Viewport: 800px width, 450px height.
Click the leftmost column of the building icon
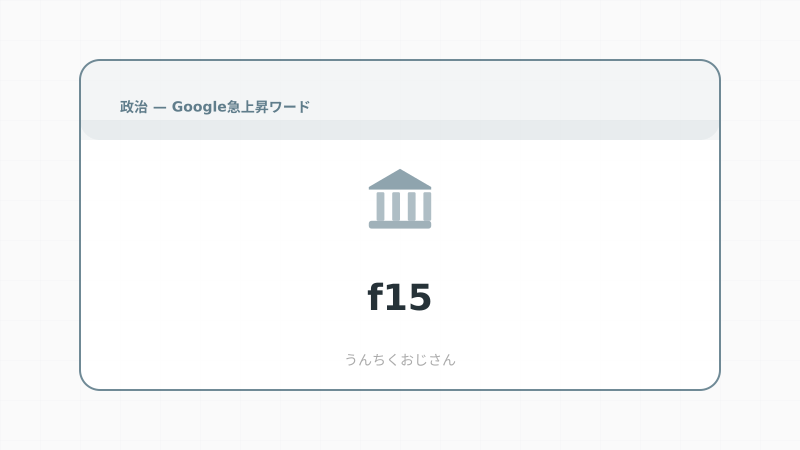tap(380, 206)
